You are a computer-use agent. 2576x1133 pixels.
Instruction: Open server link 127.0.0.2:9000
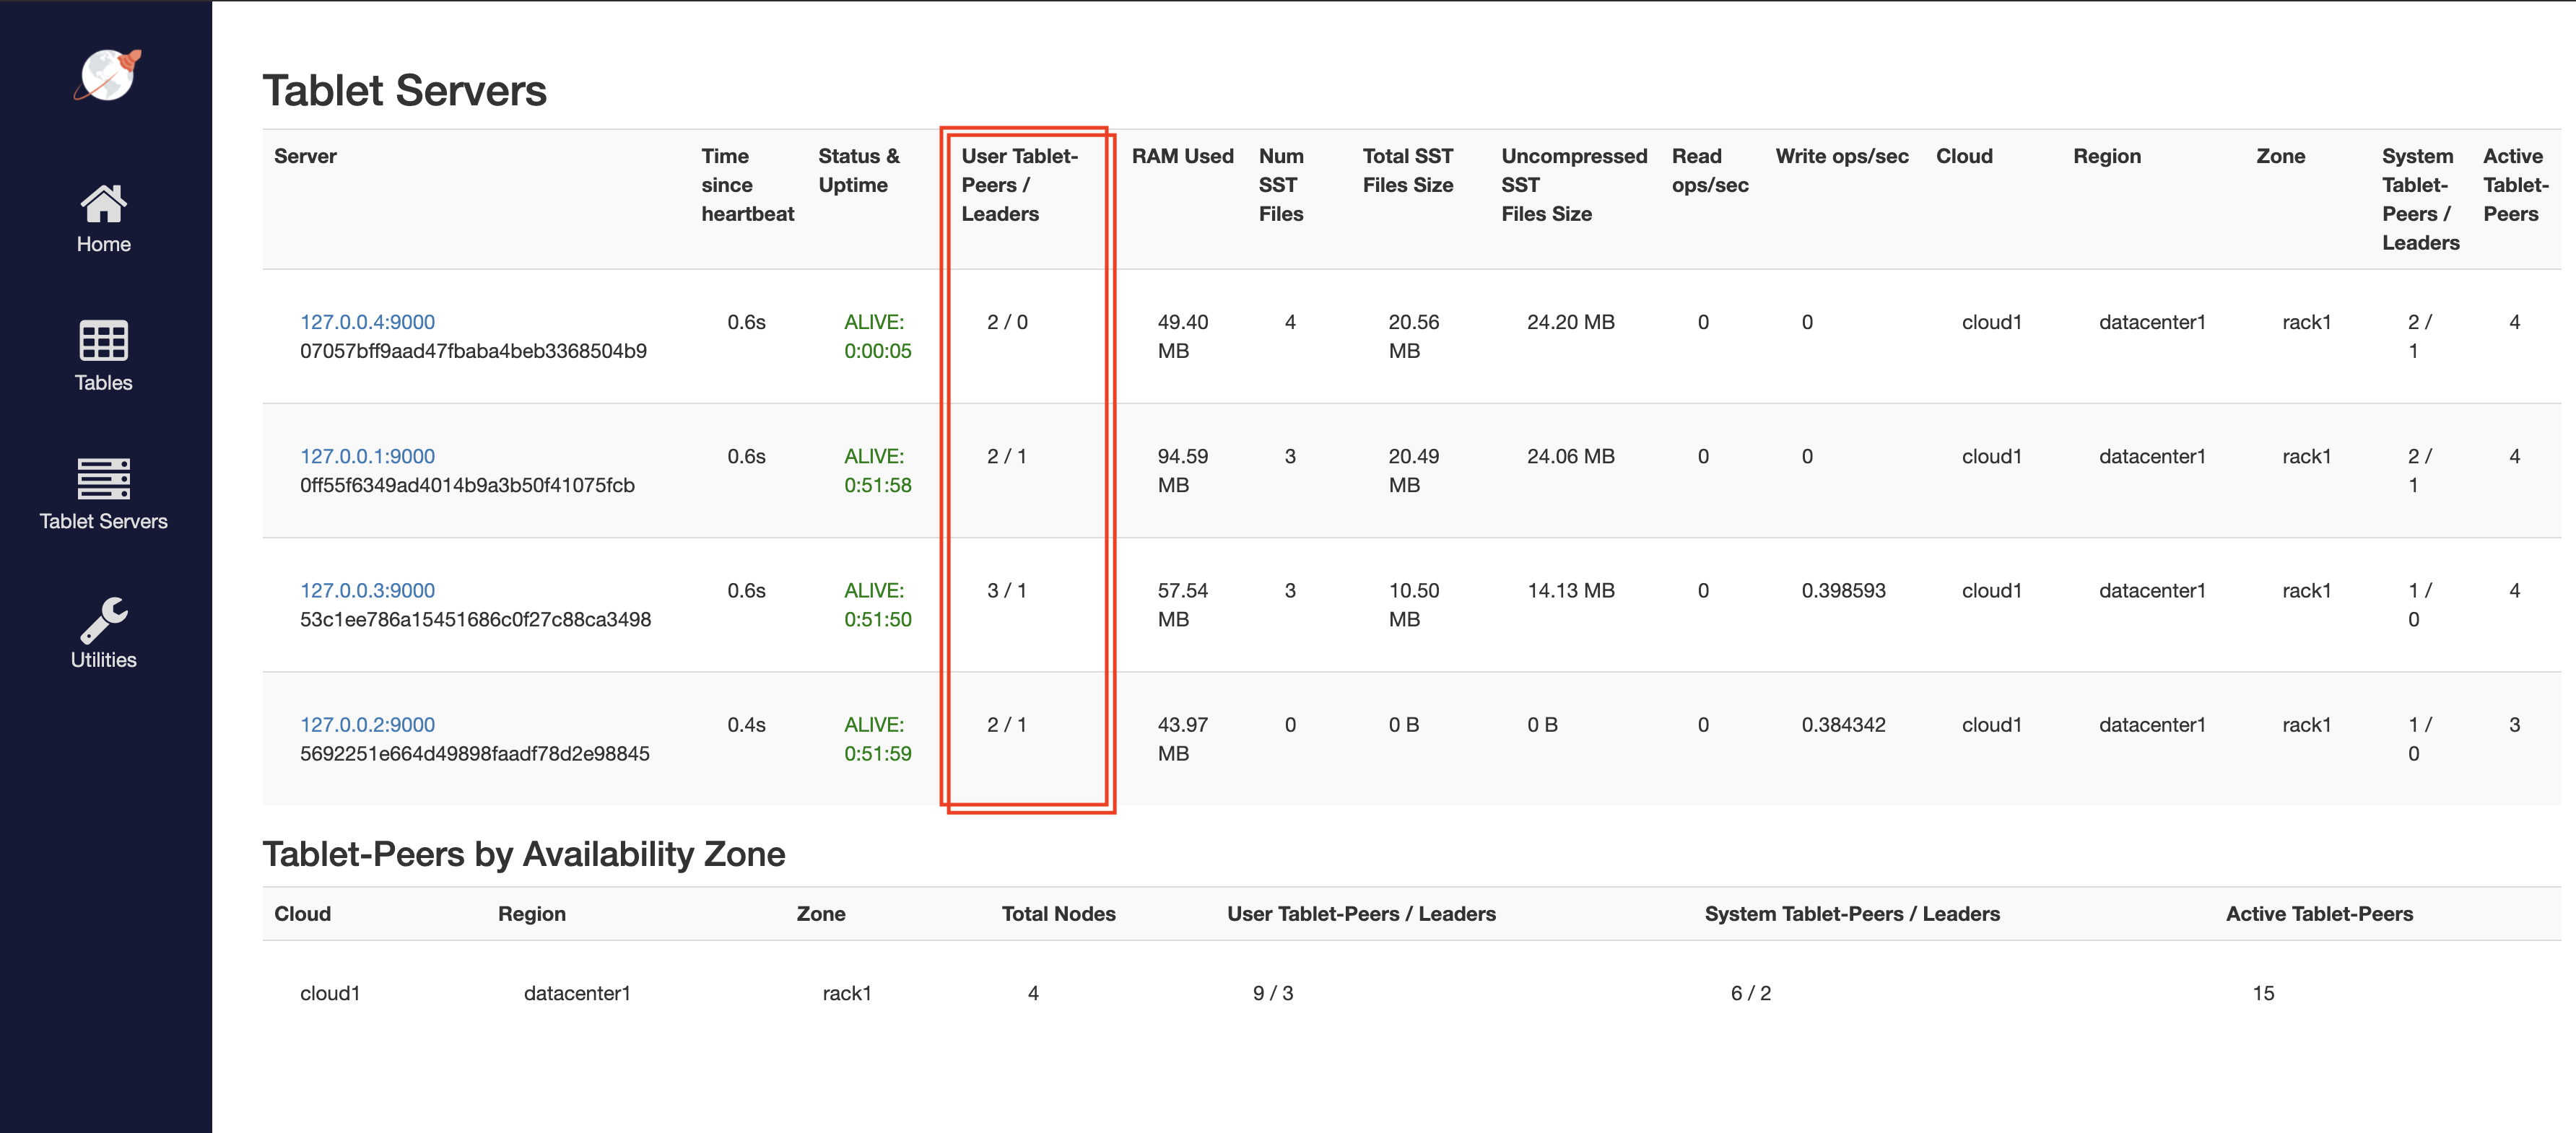(x=367, y=725)
